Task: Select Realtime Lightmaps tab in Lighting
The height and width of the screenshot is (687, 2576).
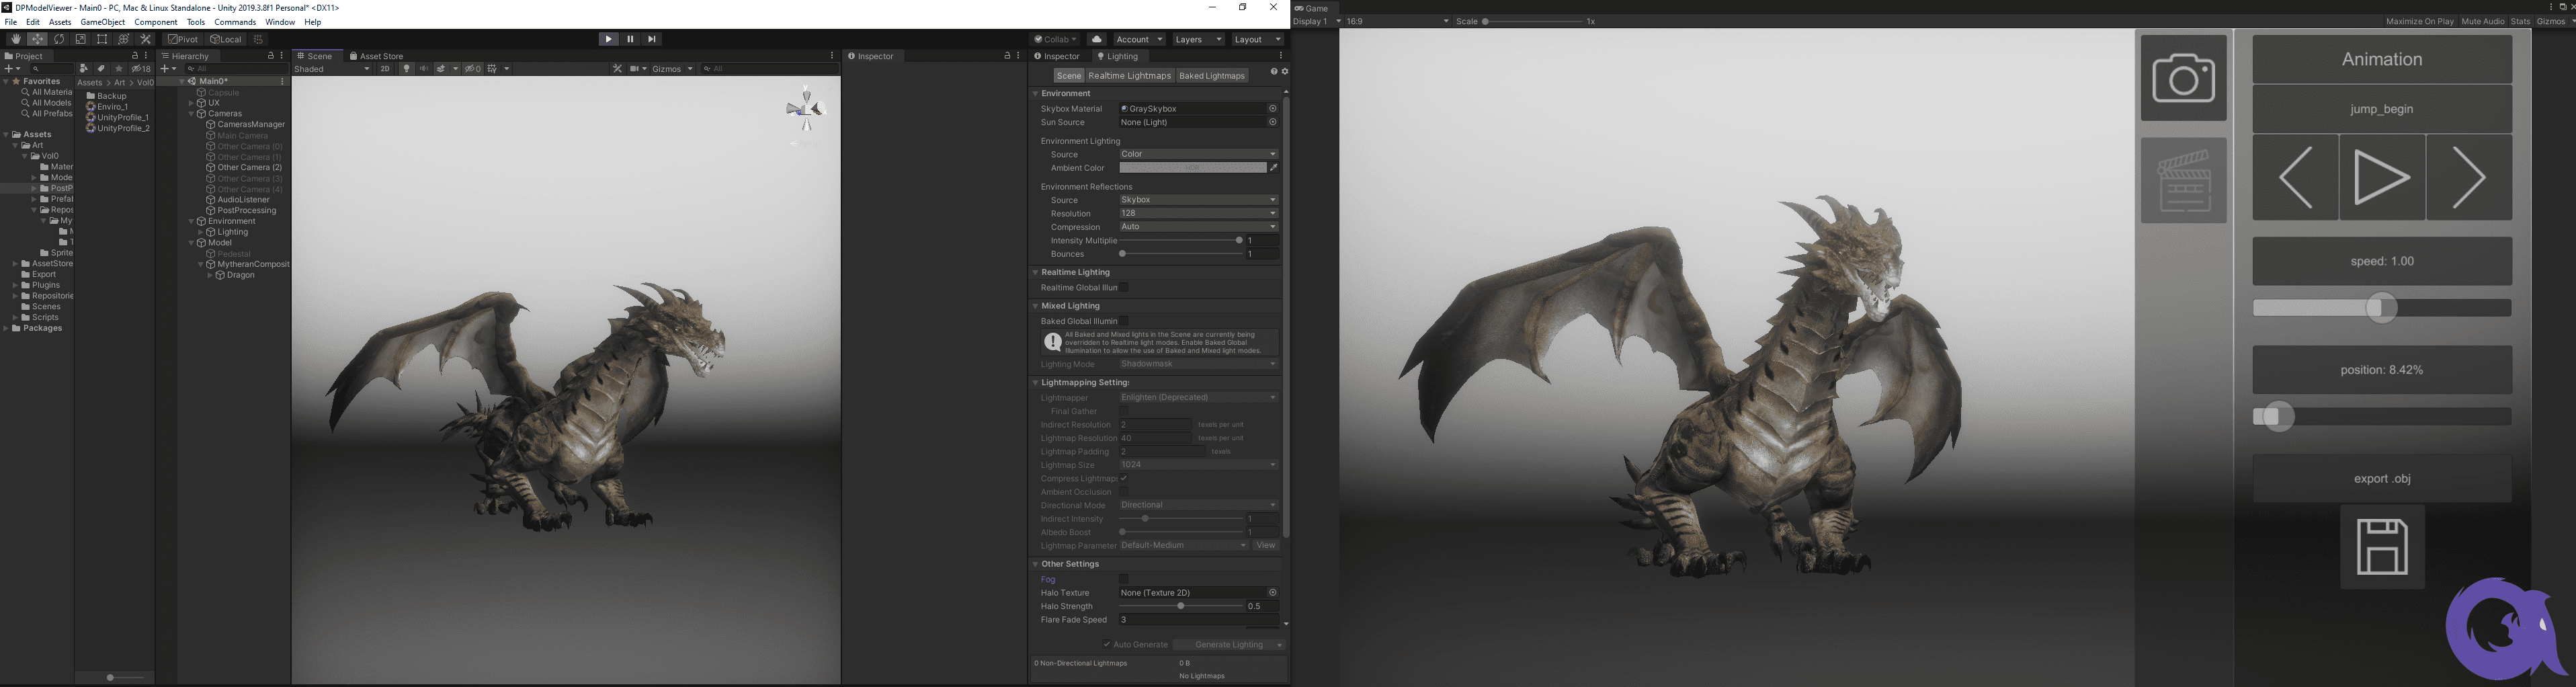Action: (x=1129, y=76)
